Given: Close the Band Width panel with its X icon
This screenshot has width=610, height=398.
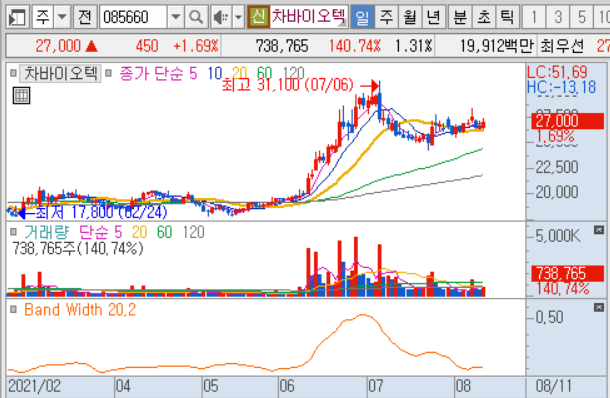Looking at the screenshot, I should click(599, 308).
